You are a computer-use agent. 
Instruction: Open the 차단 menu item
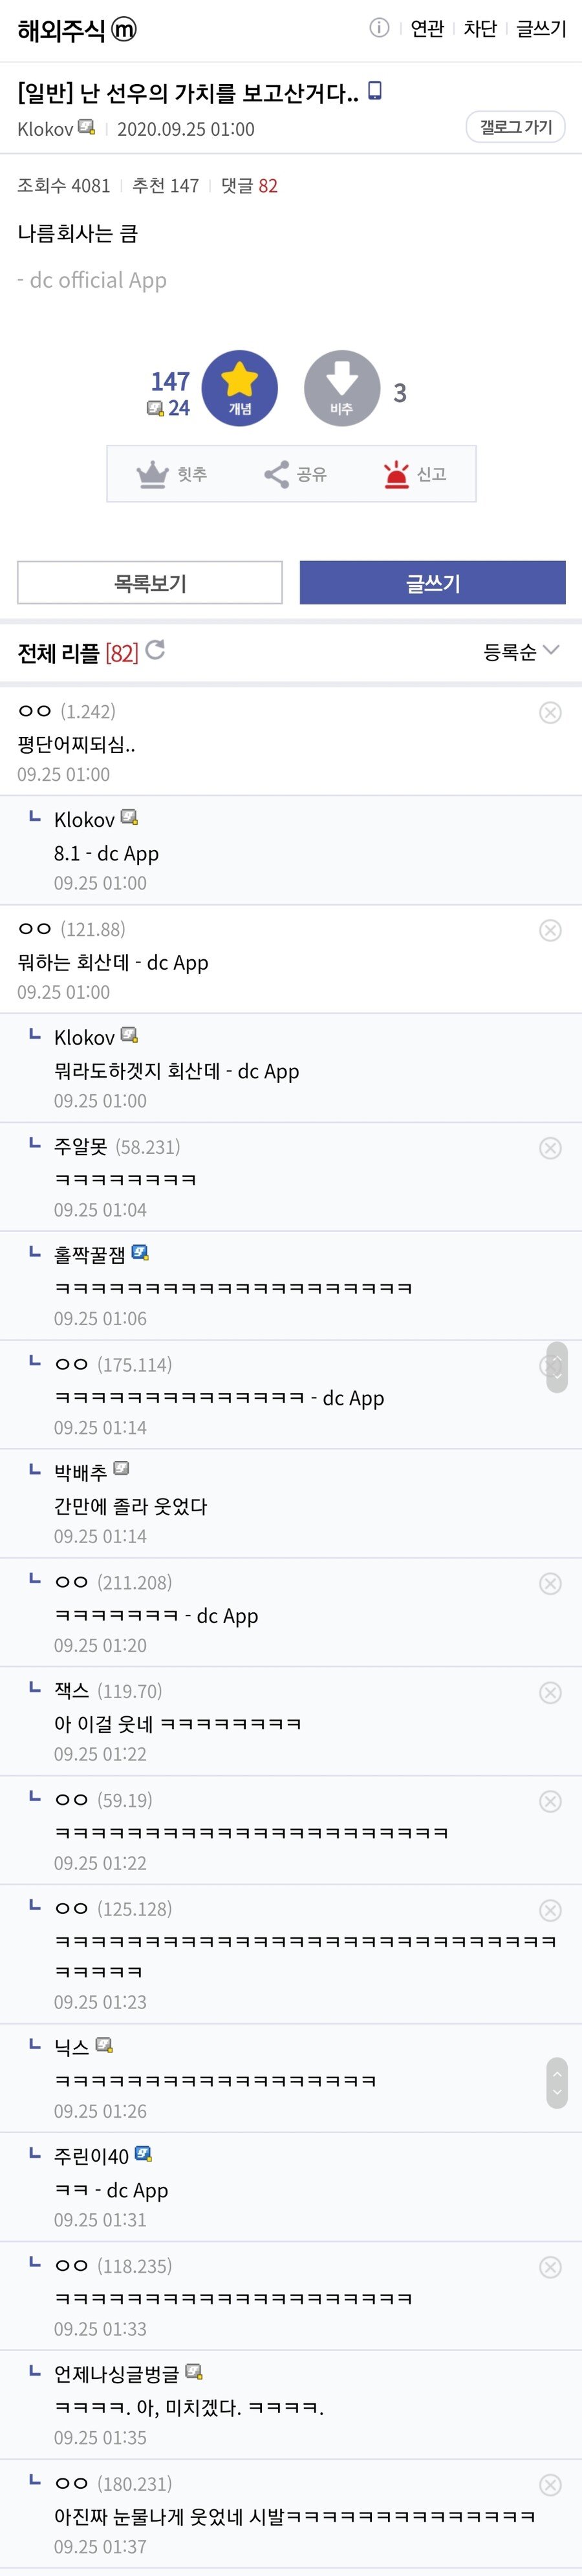(480, 29)
